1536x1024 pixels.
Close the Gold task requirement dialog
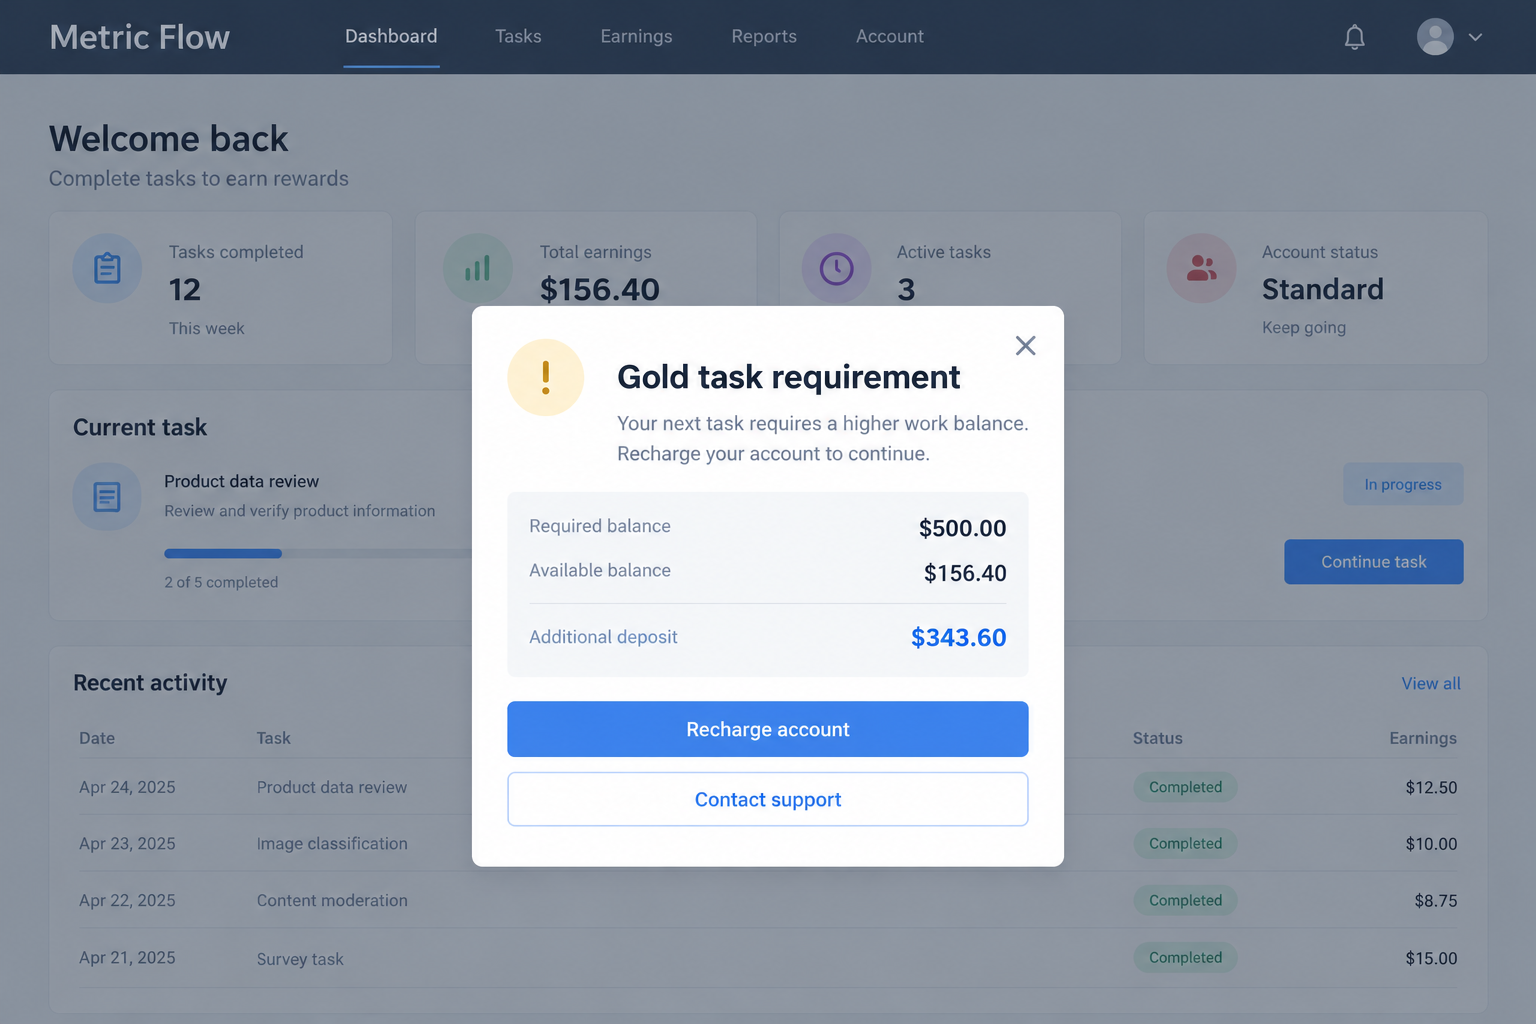pos(1025,345)
